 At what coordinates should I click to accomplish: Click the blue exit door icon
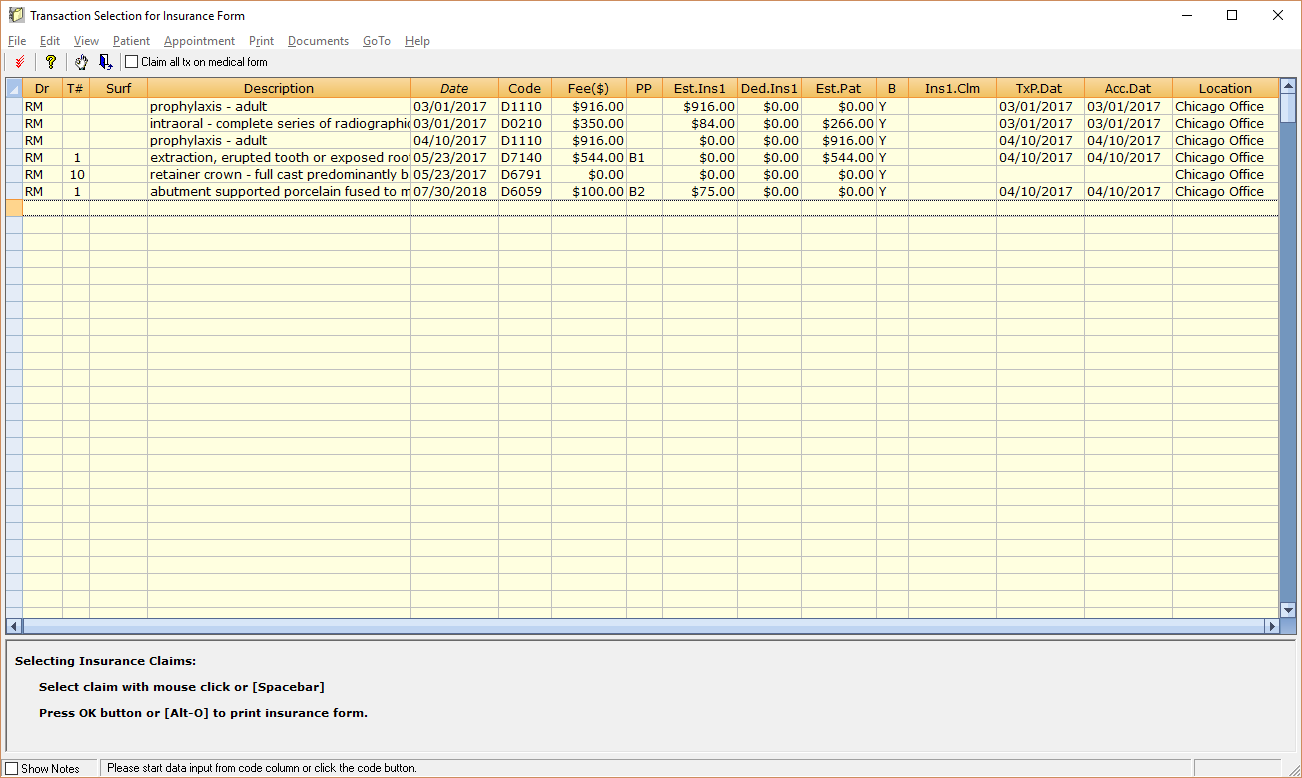(x=105, y=62)
